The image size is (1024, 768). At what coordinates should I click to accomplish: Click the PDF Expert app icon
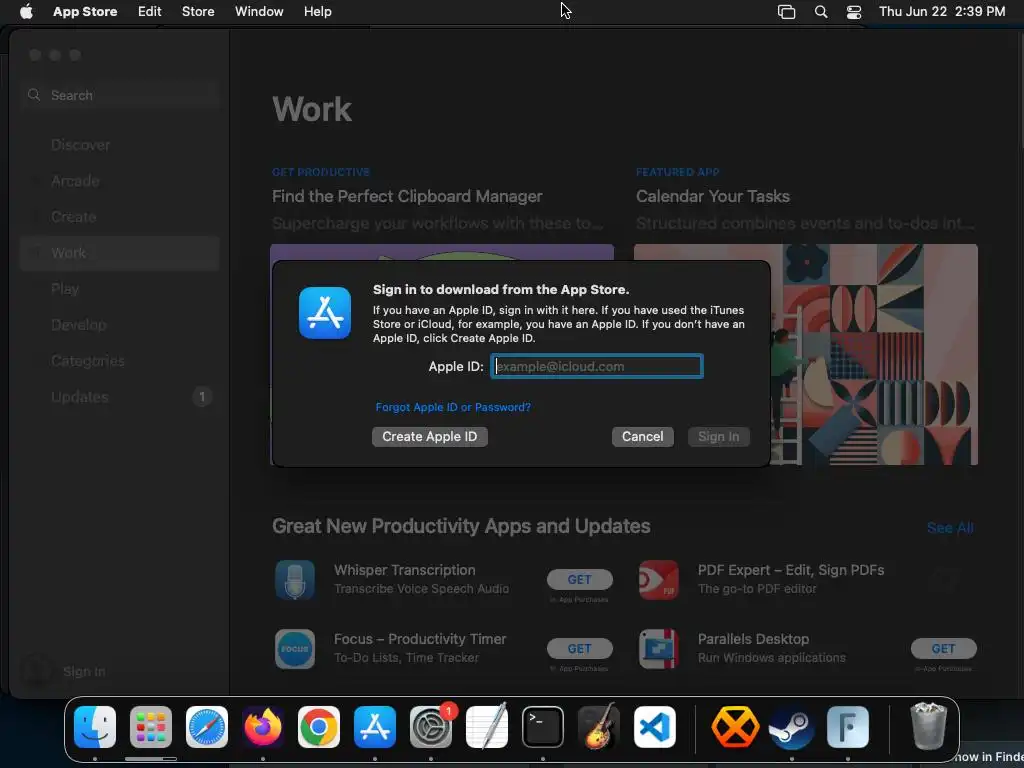pyautogui.click(x=659, y=580)
